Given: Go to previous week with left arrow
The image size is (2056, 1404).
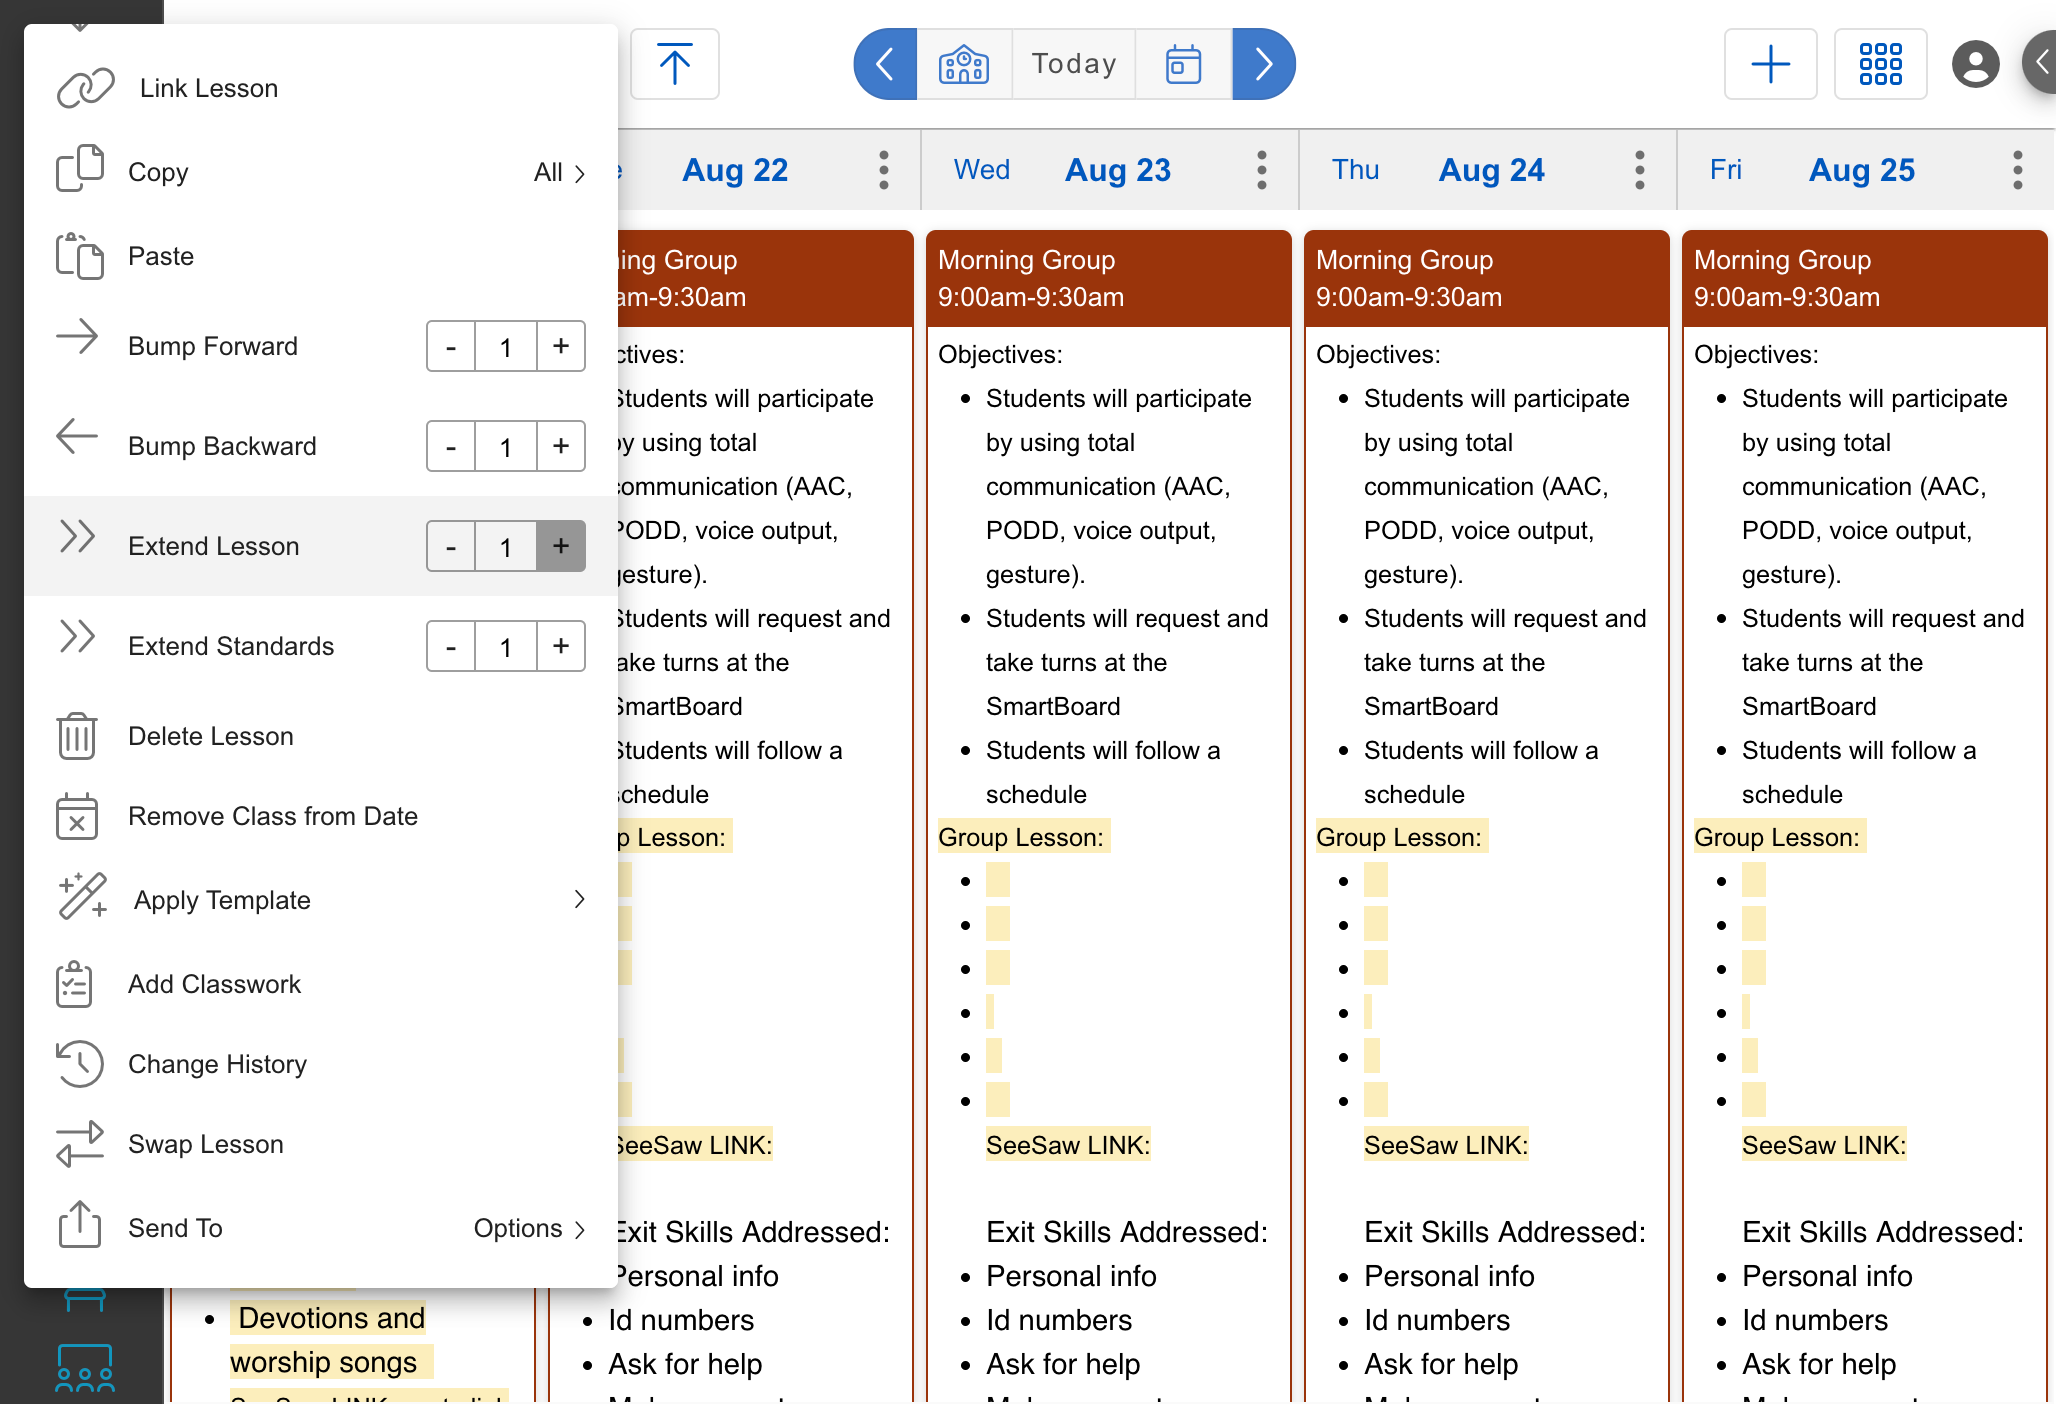Looking at the screenshot, I should click(885, 64).
